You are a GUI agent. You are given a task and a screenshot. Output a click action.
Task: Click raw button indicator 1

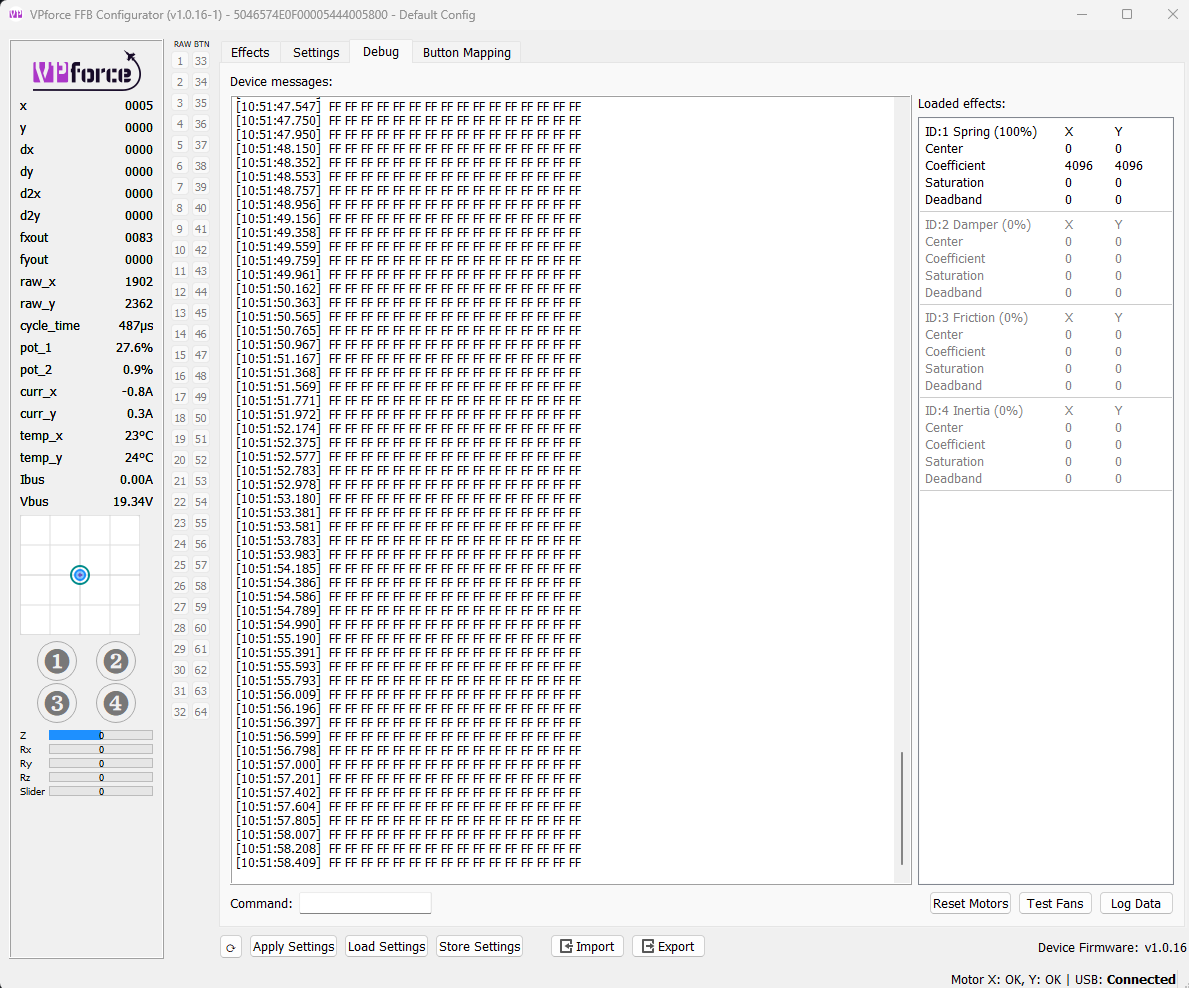point(180,61)
